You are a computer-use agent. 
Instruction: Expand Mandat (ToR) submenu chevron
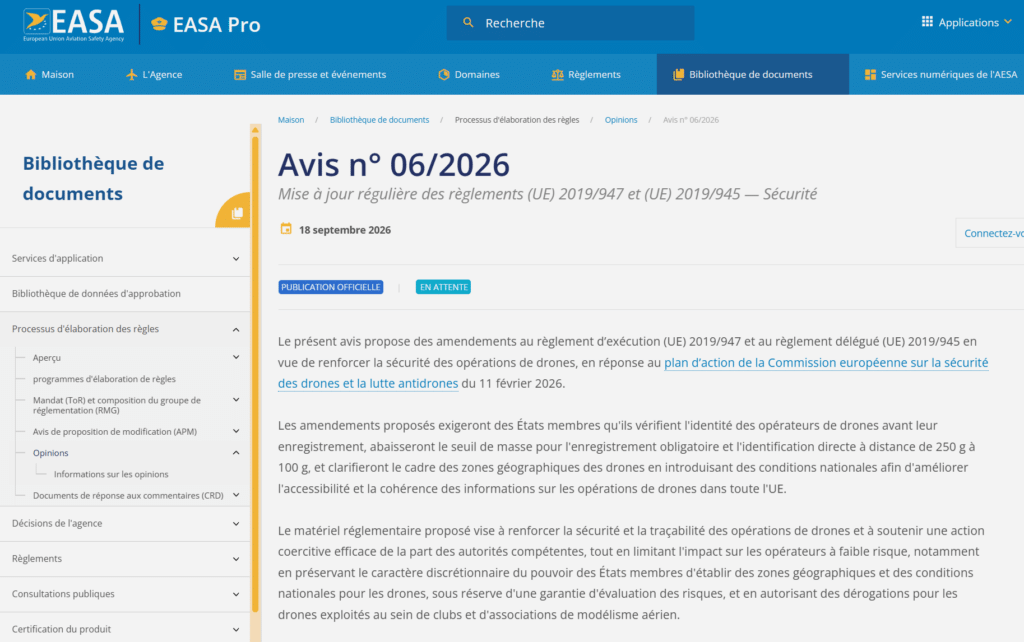236,400
